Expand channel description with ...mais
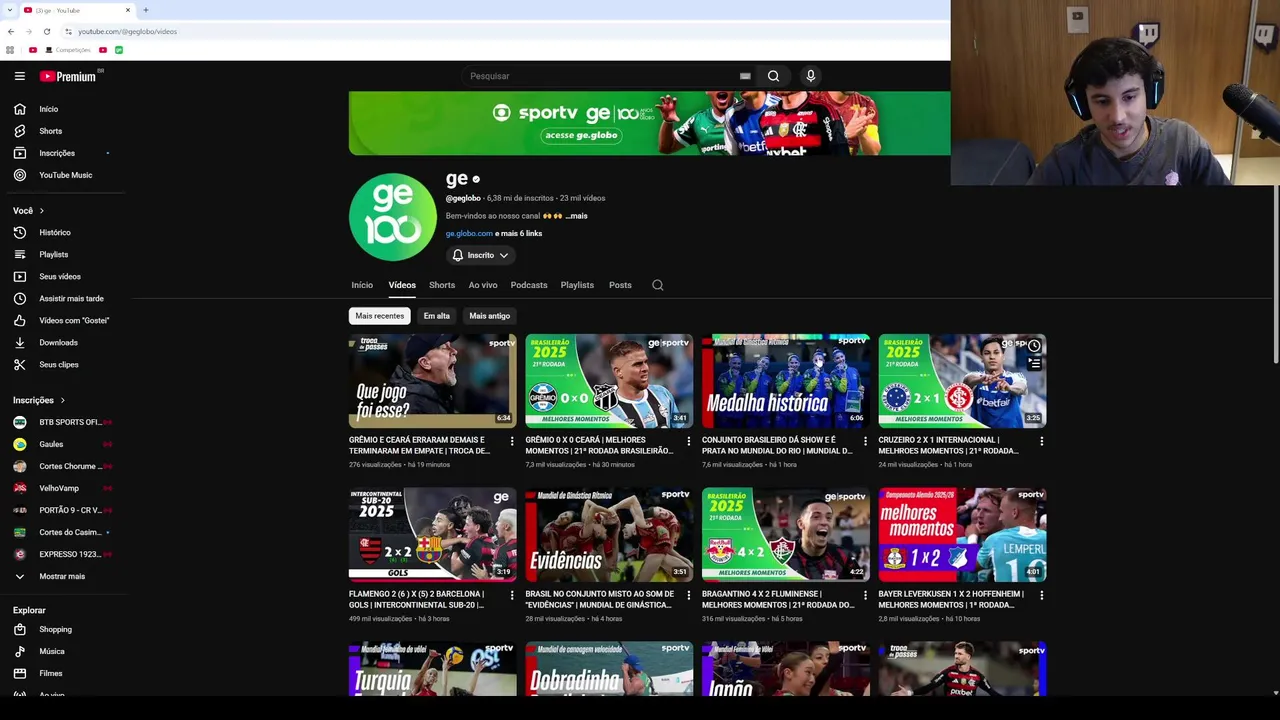The height and width of the screenshot is (720, 1280). [576, 216]
